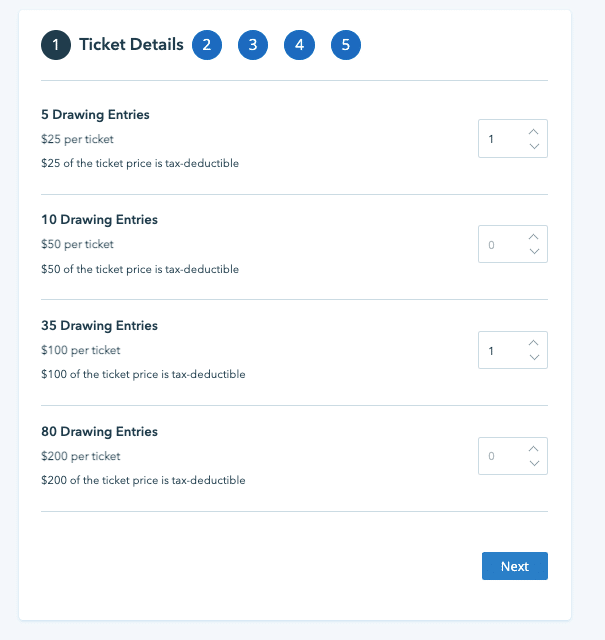The width and height of the screenshot is (605, 640).
Task: Click the 35 Drawing Entries quantity field
Action: point(501,351)
